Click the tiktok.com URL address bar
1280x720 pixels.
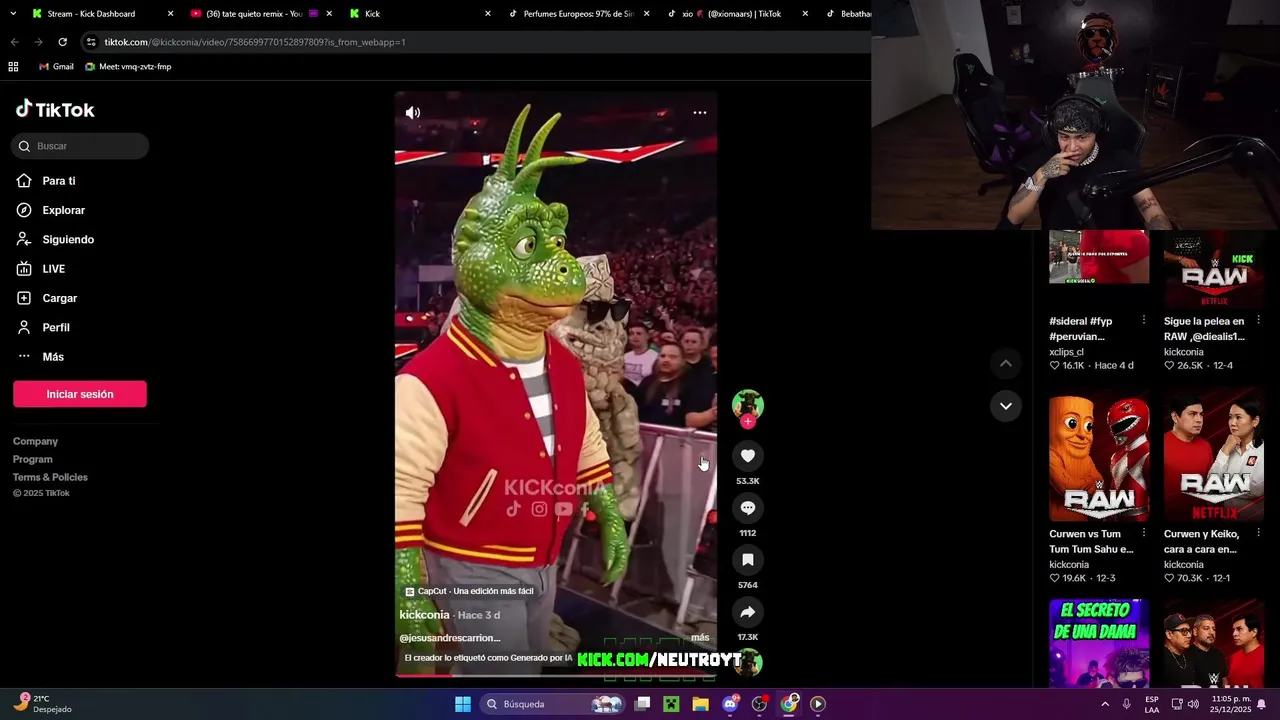(x=255, y=42)
